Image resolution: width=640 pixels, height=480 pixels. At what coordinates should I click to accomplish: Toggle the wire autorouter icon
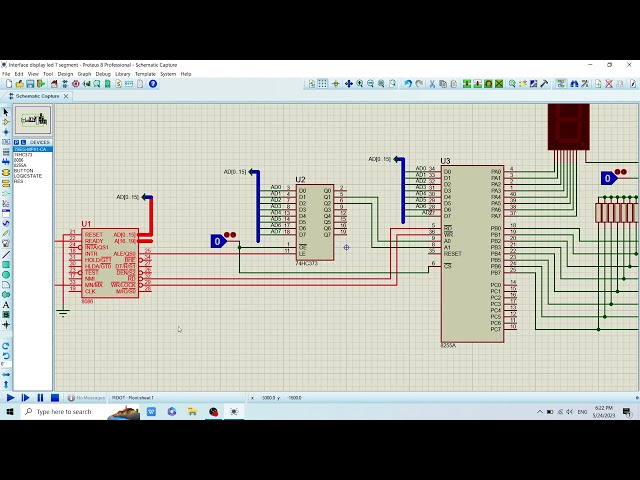coord(561,84)
